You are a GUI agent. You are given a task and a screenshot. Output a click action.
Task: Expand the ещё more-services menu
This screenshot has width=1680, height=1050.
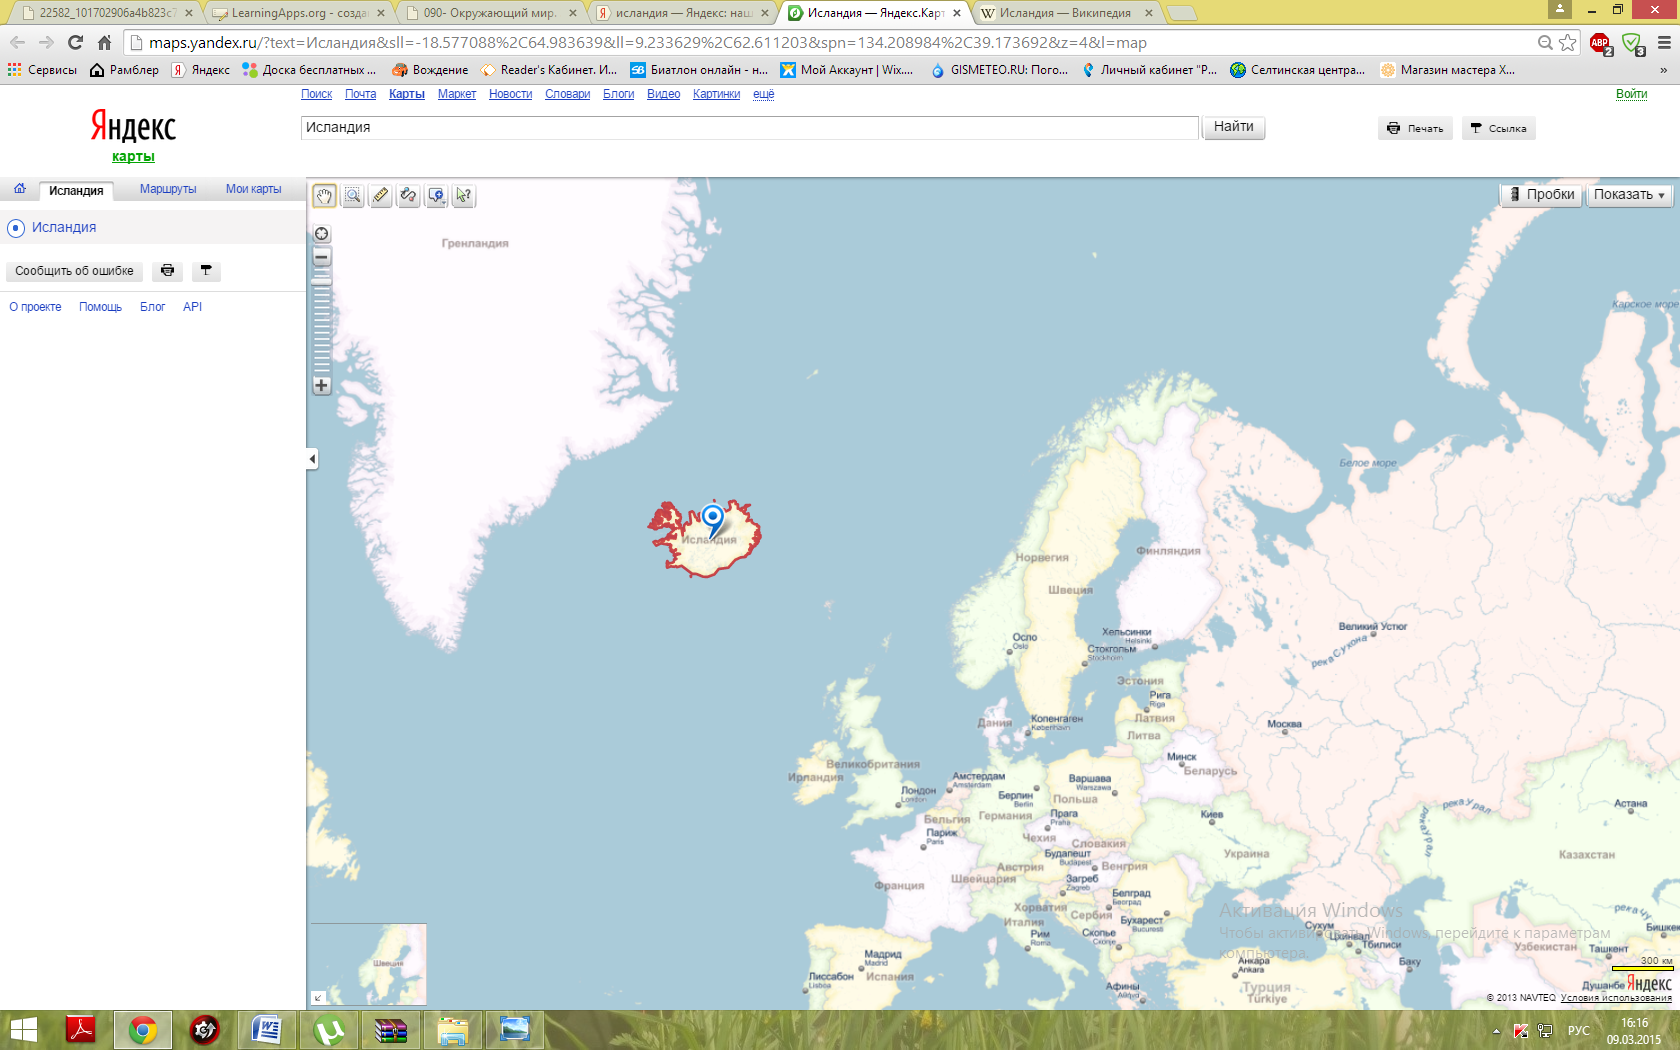(x=763, y=94)
